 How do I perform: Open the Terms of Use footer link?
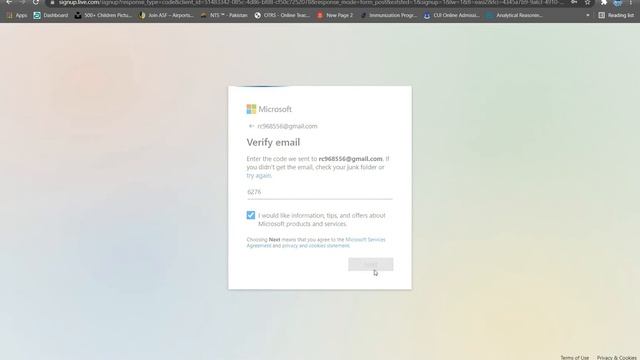click(574, 358)
